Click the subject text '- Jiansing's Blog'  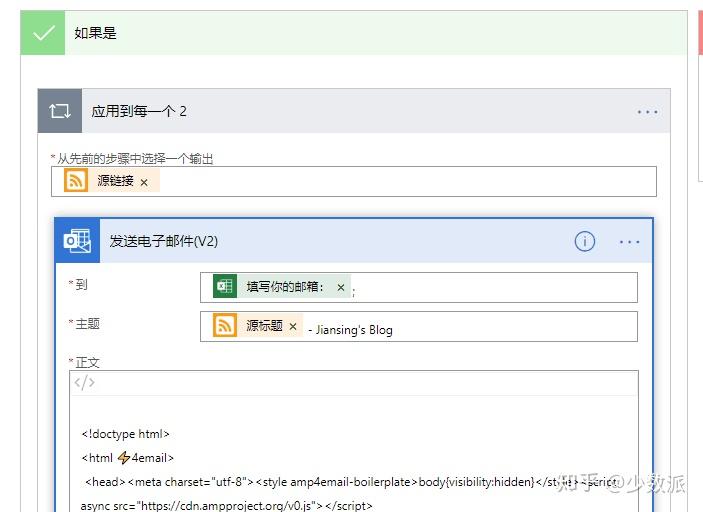pos(350,330)
